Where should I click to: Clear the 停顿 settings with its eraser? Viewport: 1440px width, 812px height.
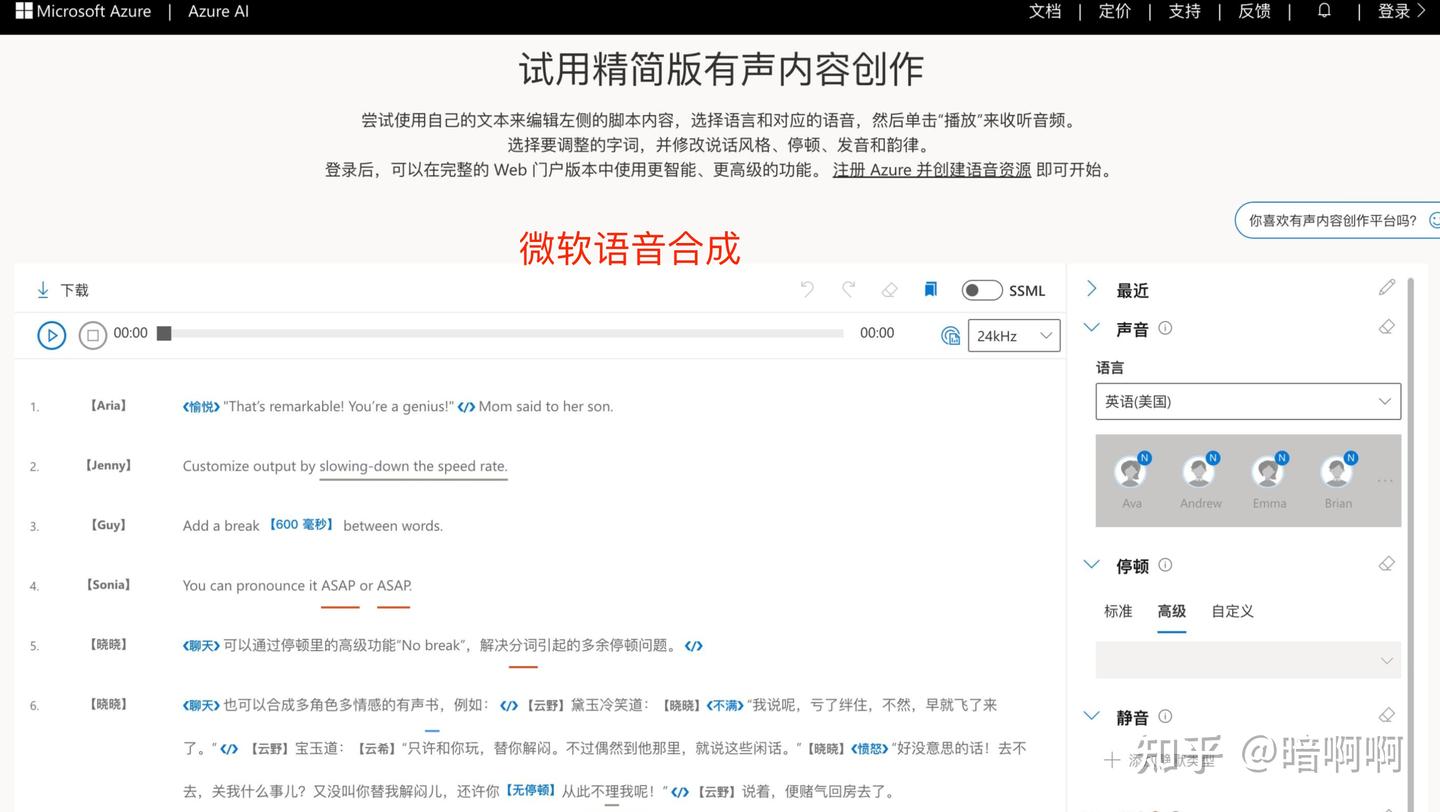(1386, 564)
